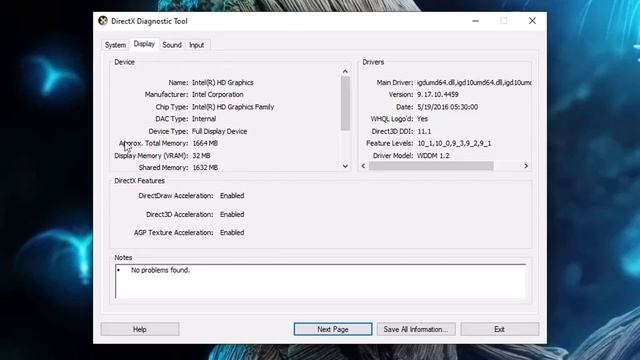Click the Next Page button
Screen dimensions: 640x360
333,329
